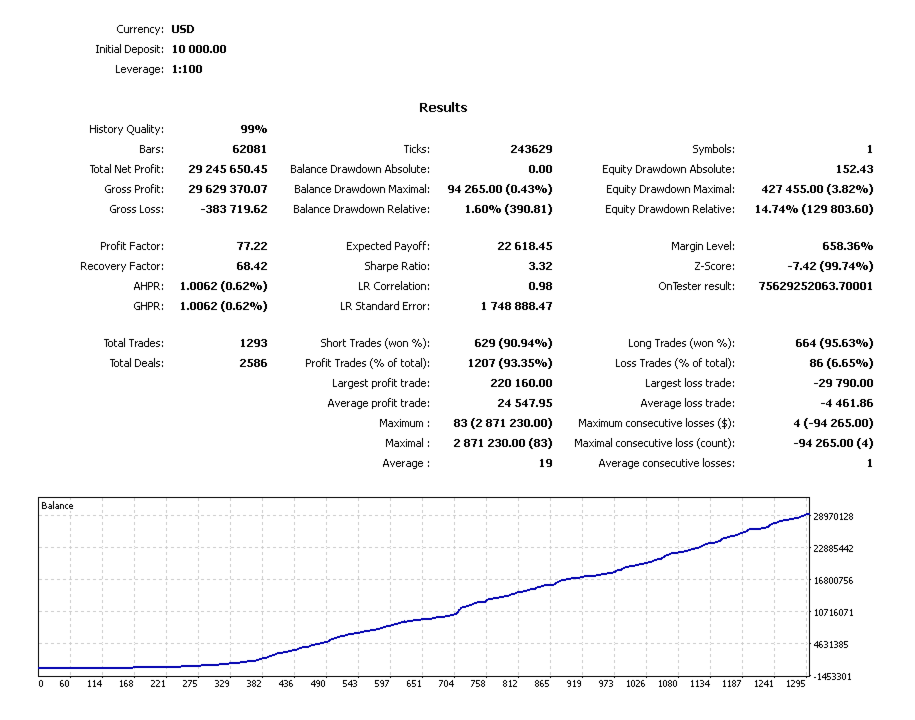Select the Largest profit trade value 220 160.00

[x=521, y=383]
